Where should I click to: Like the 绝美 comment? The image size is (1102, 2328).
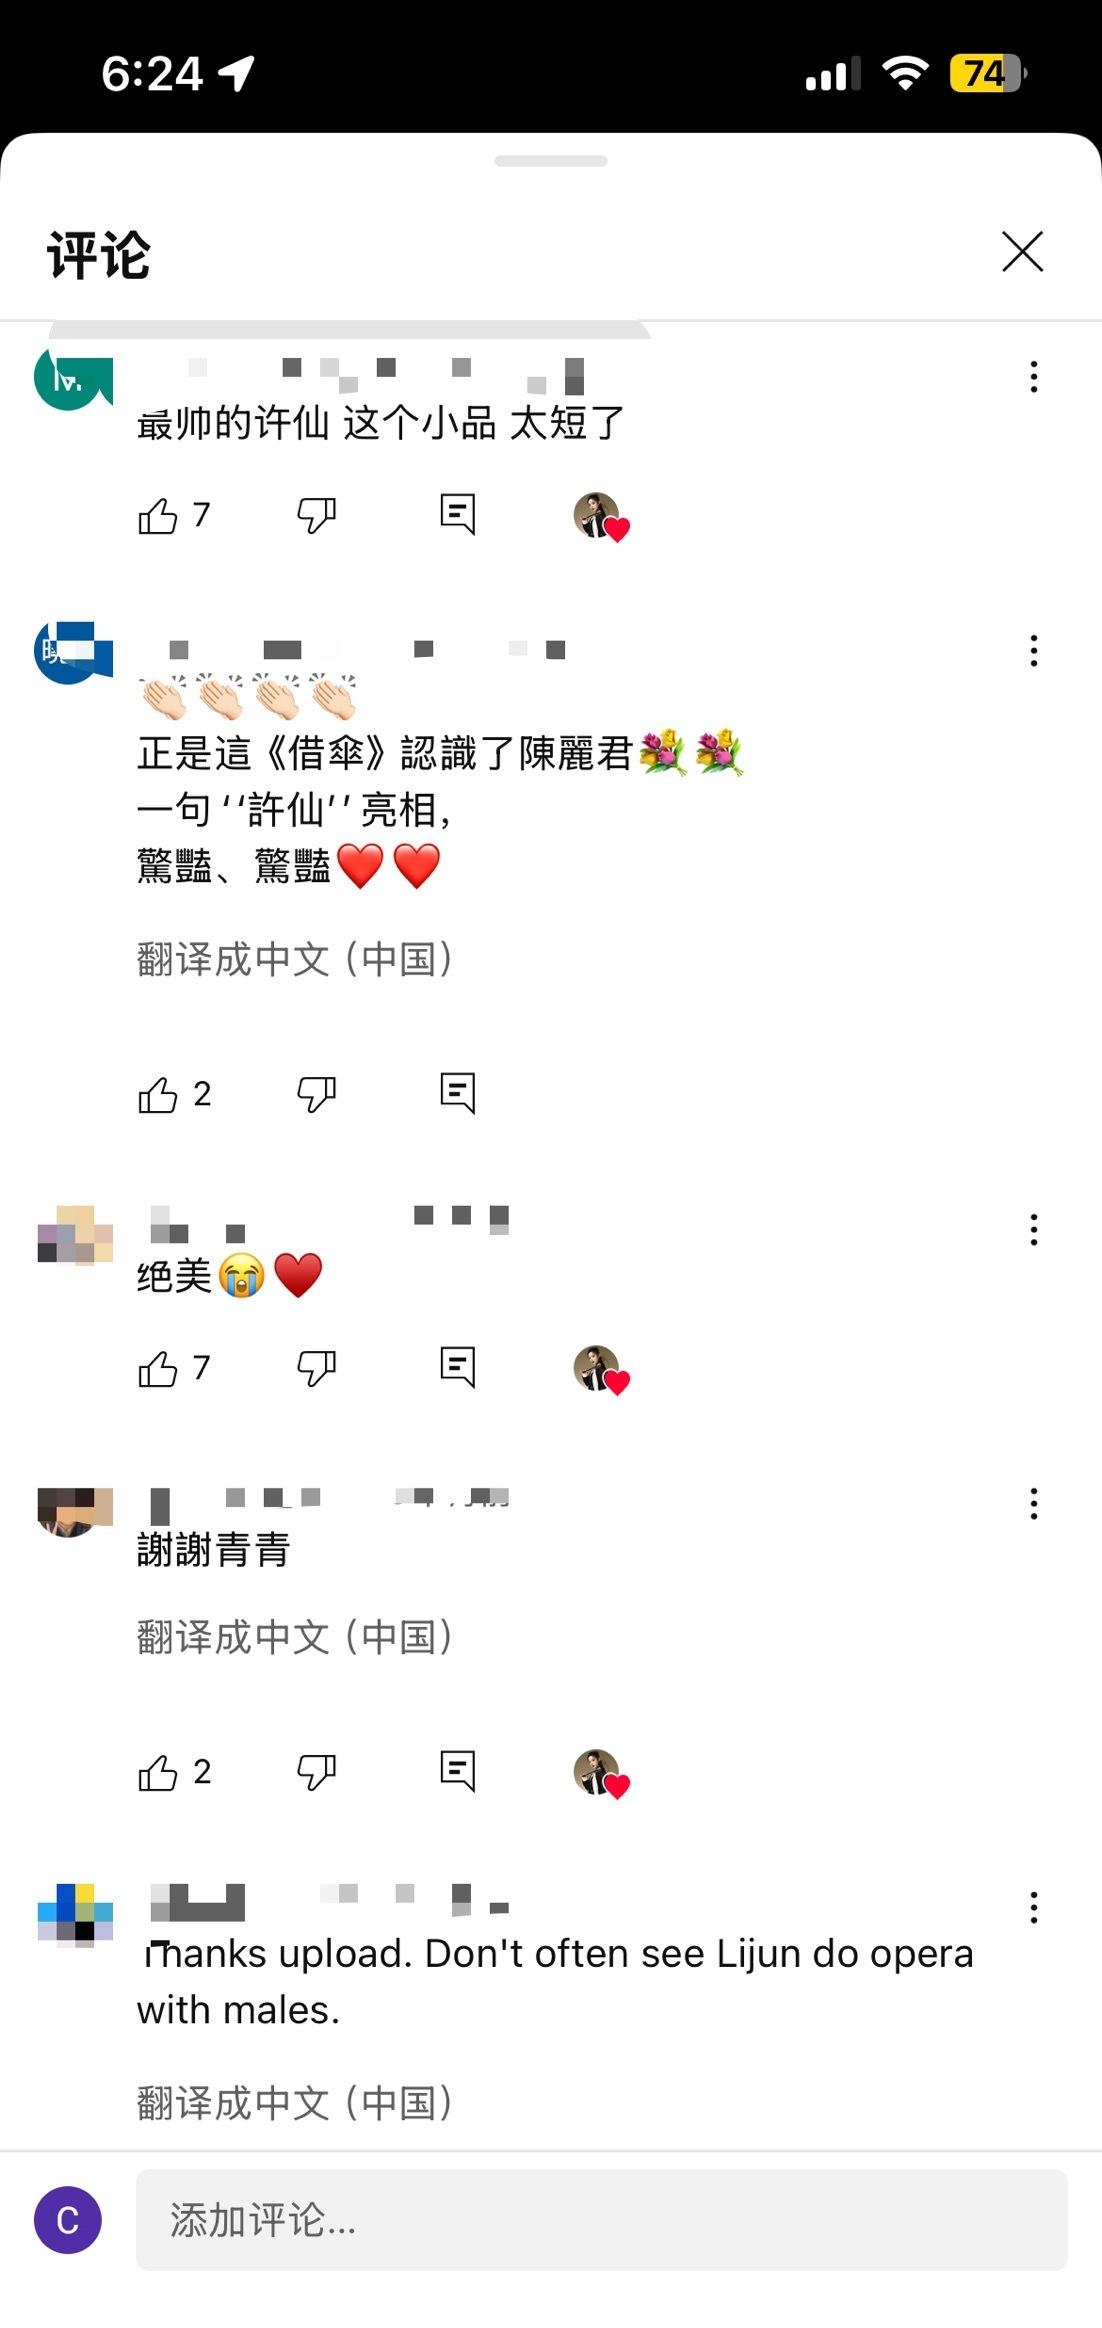click(x=158, y=1369)
